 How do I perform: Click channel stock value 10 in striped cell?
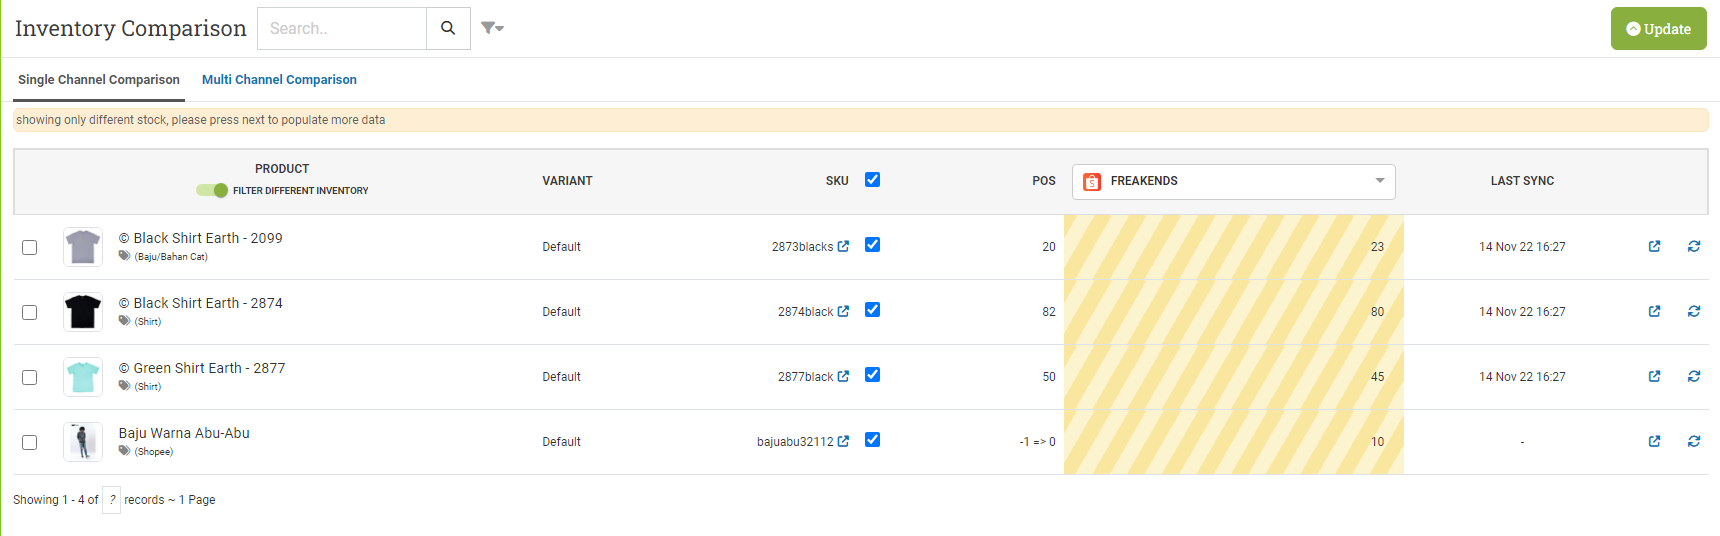[x=1377, y=442]
